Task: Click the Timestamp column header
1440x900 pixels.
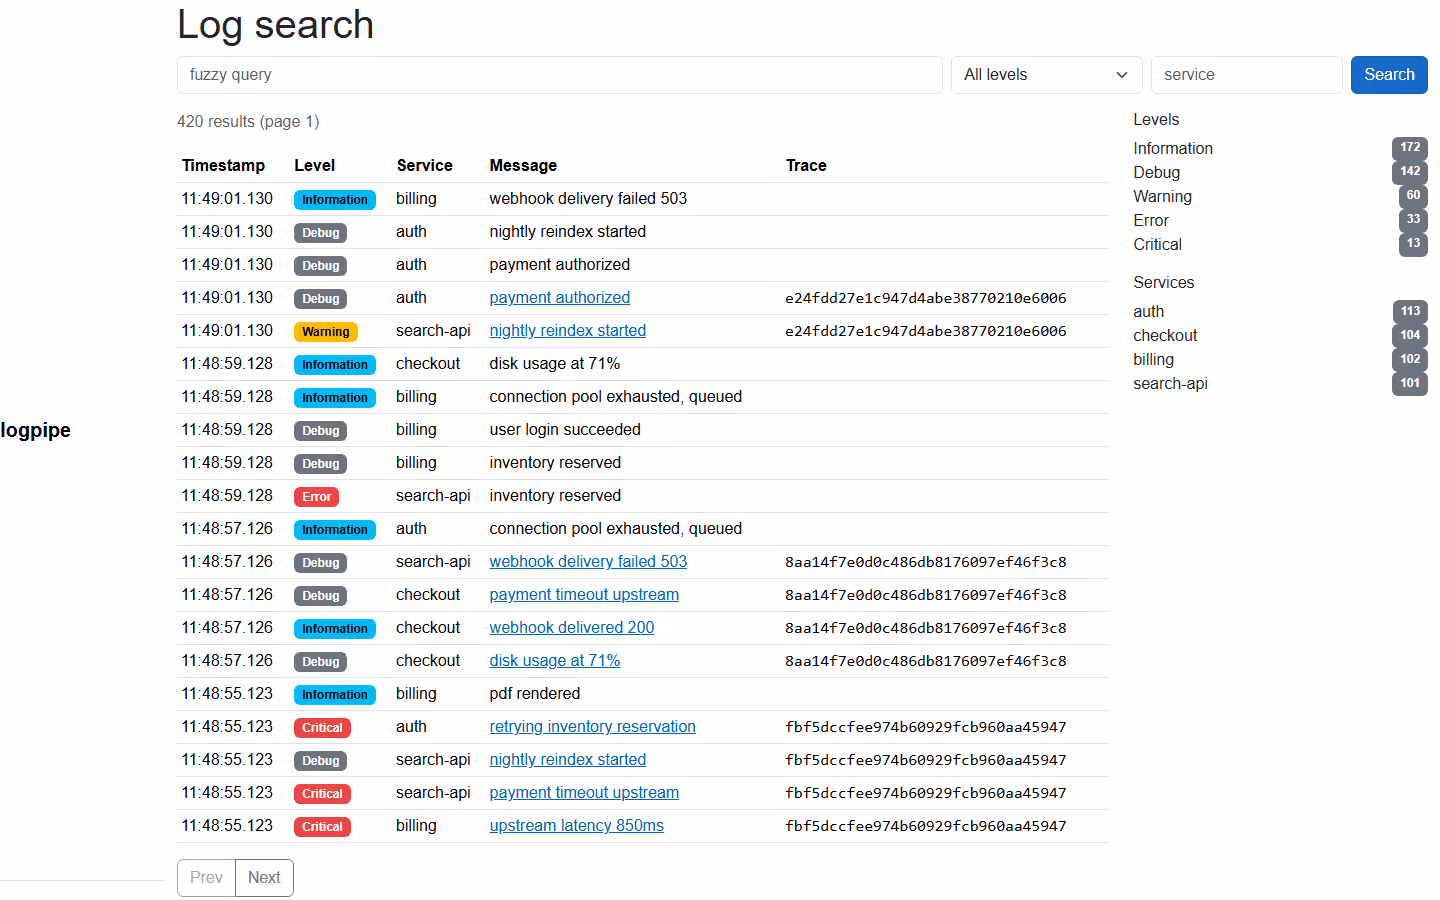Action: 223,166
